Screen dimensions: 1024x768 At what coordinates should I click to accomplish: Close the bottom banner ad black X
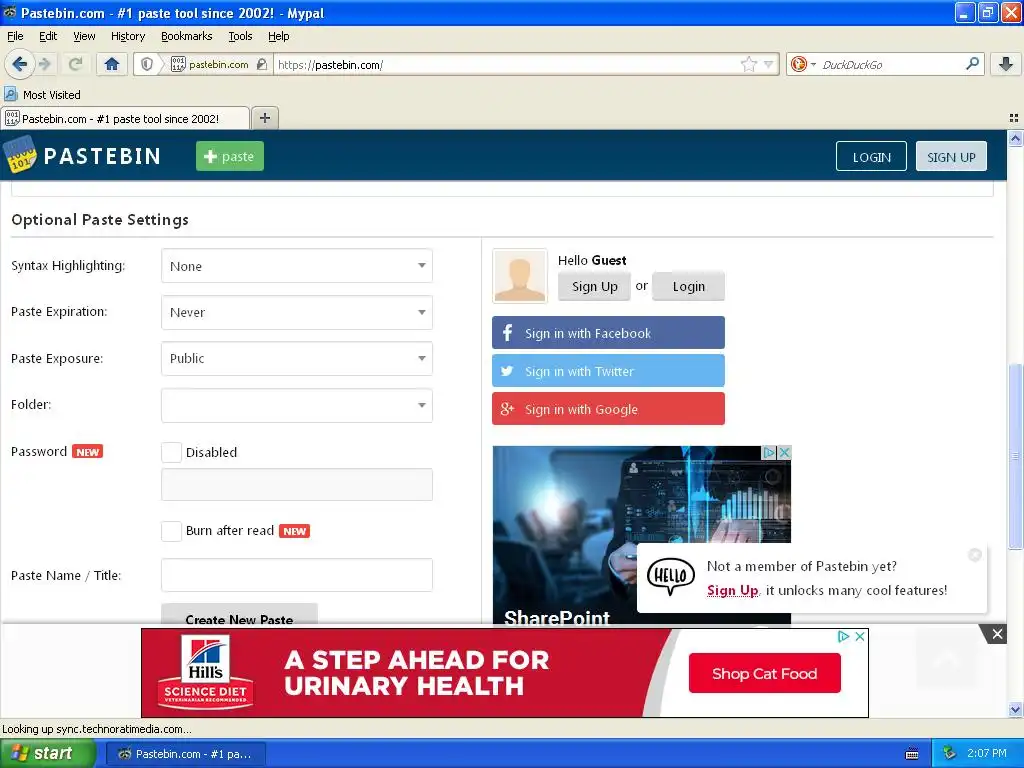tap(997, 633)
